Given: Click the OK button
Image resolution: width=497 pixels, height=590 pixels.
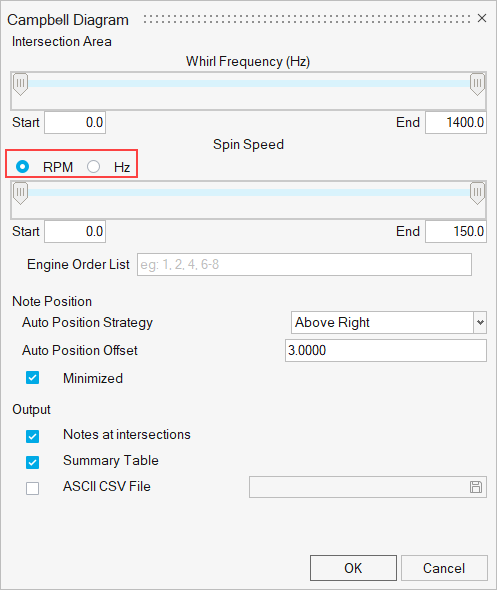Looking at the screenshot, I should (x=353, y=568).
